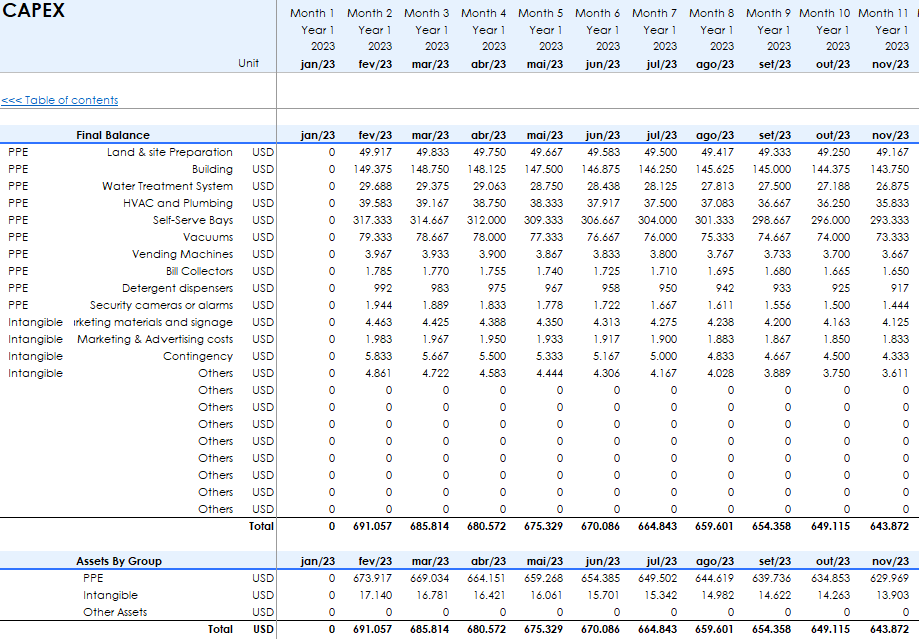Click the Security cameras or alarms label

point(161,305)
